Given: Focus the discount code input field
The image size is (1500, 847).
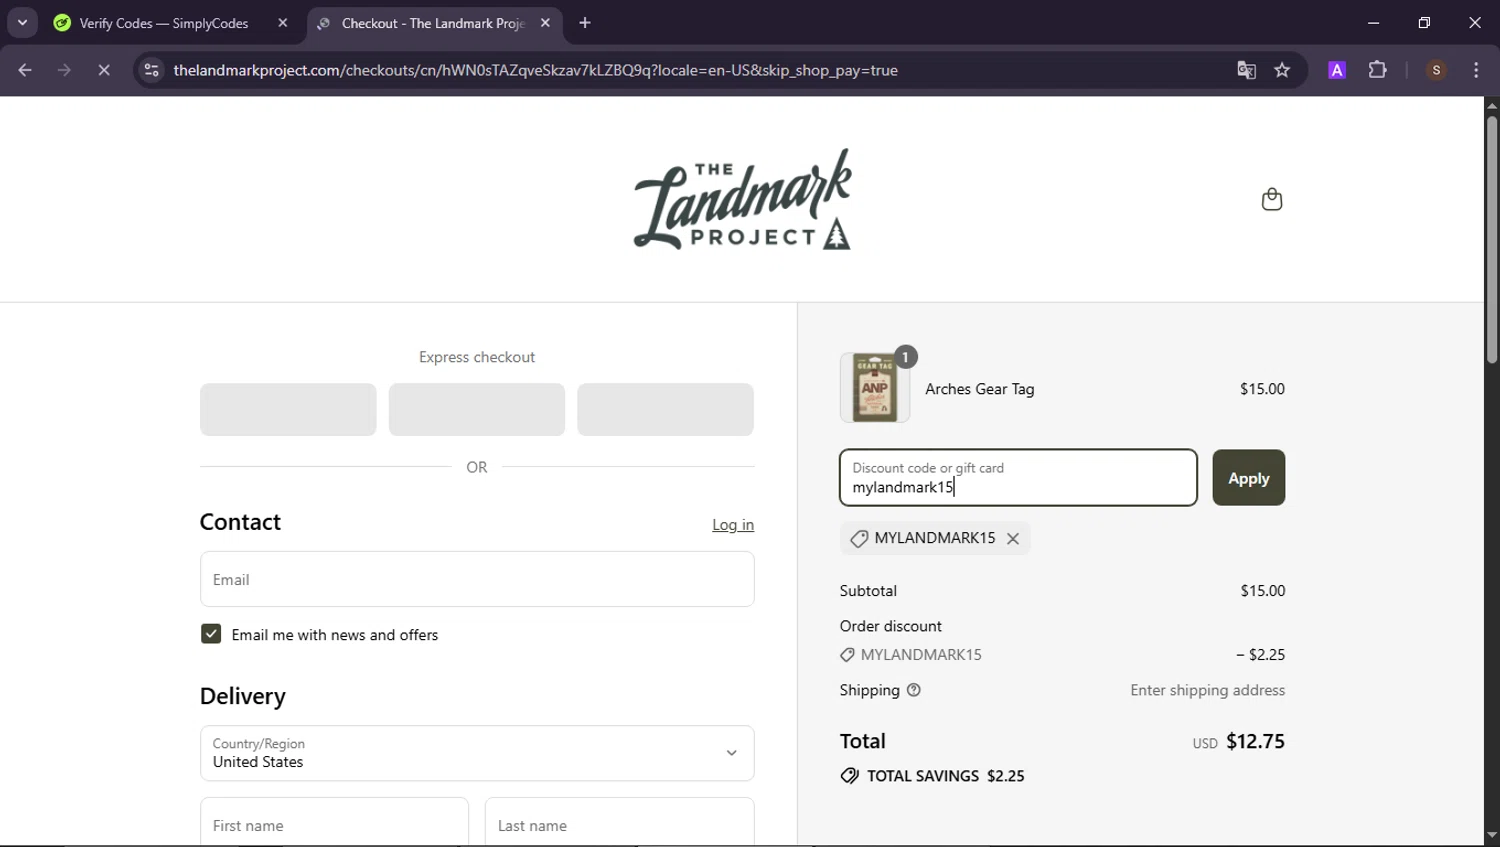Looking at the screenshot, I should pyautogui.click(x=1018, y=478).
